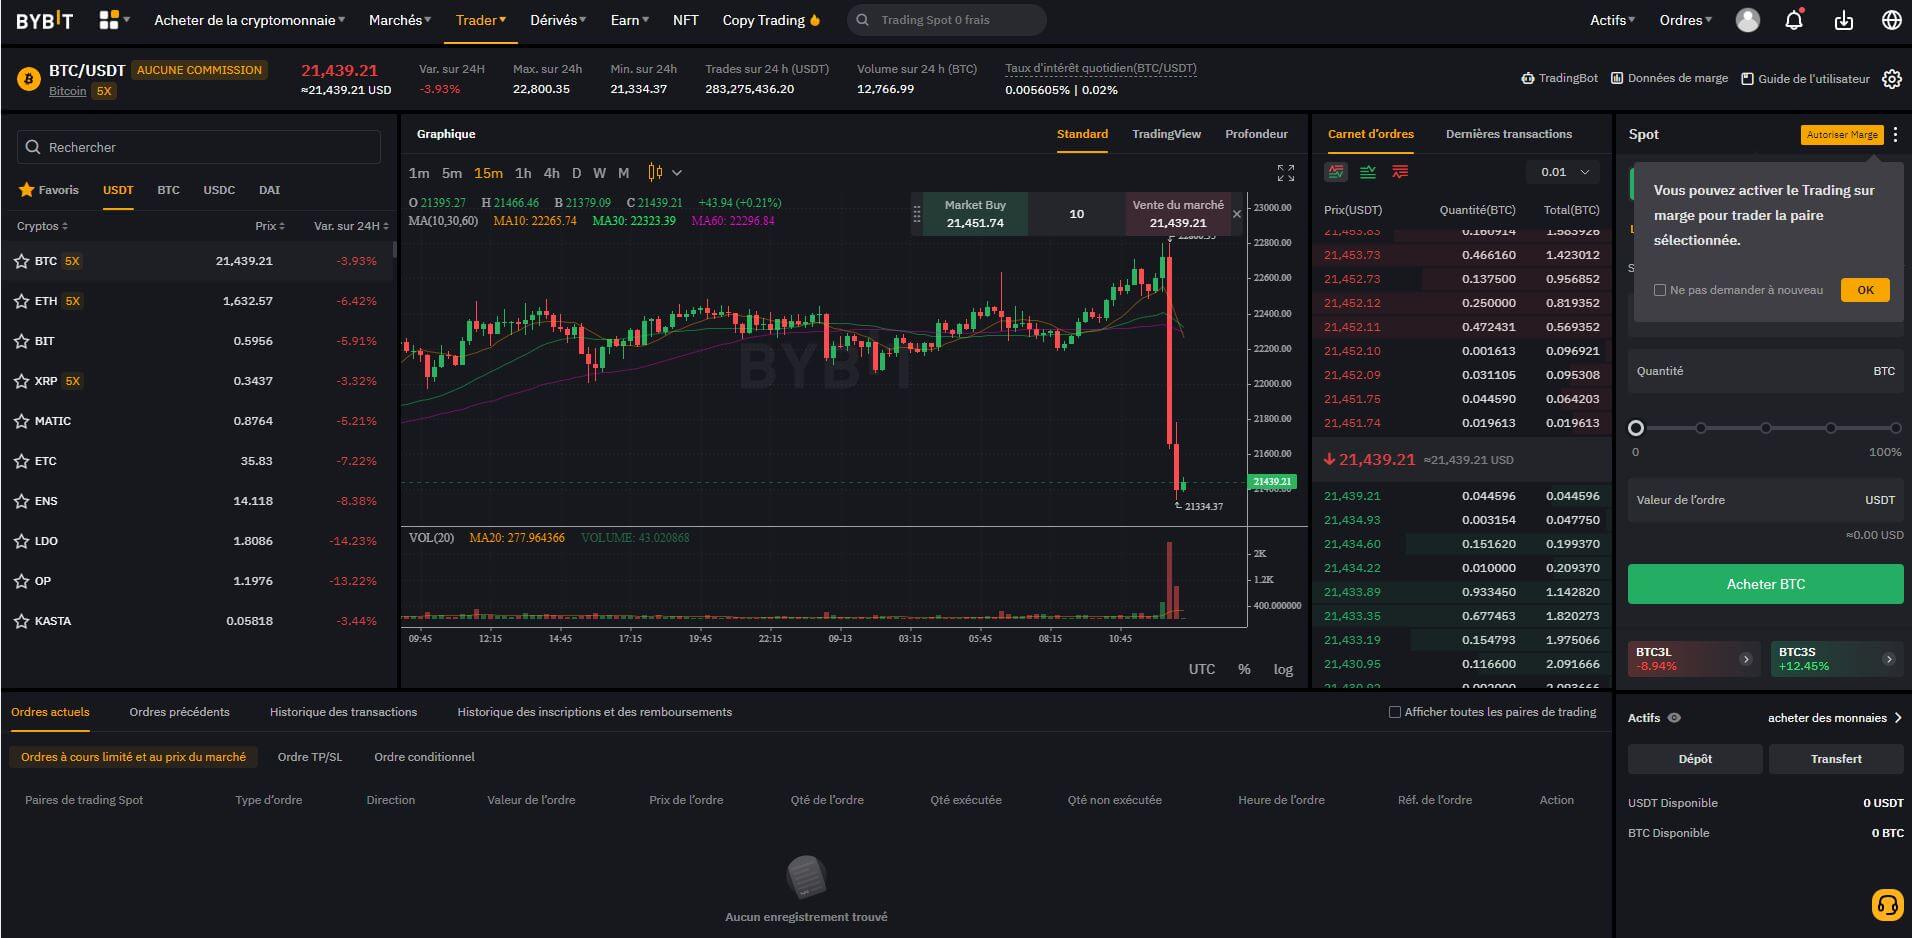Open the Ordres précédents tab
The height and width of the screenshot is (938, 1912).
point(179,712)
